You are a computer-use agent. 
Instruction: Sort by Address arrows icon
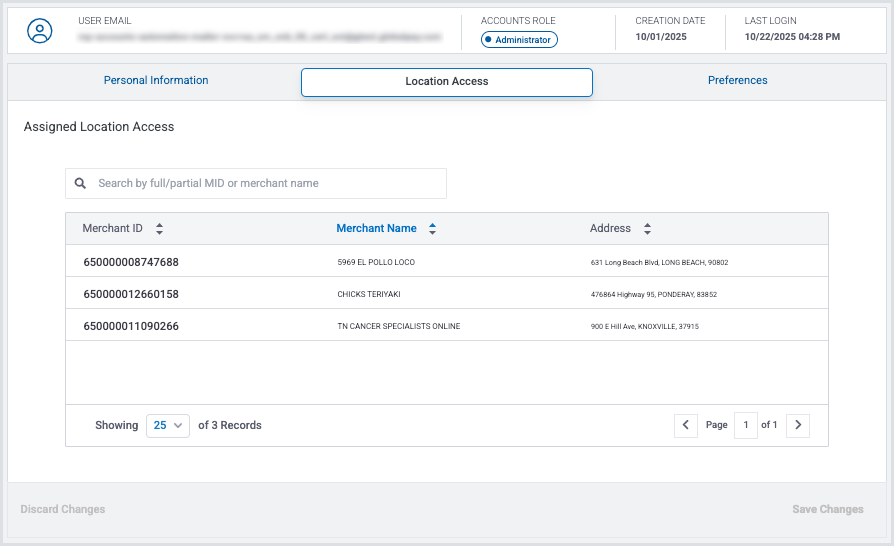pos(647,229)
